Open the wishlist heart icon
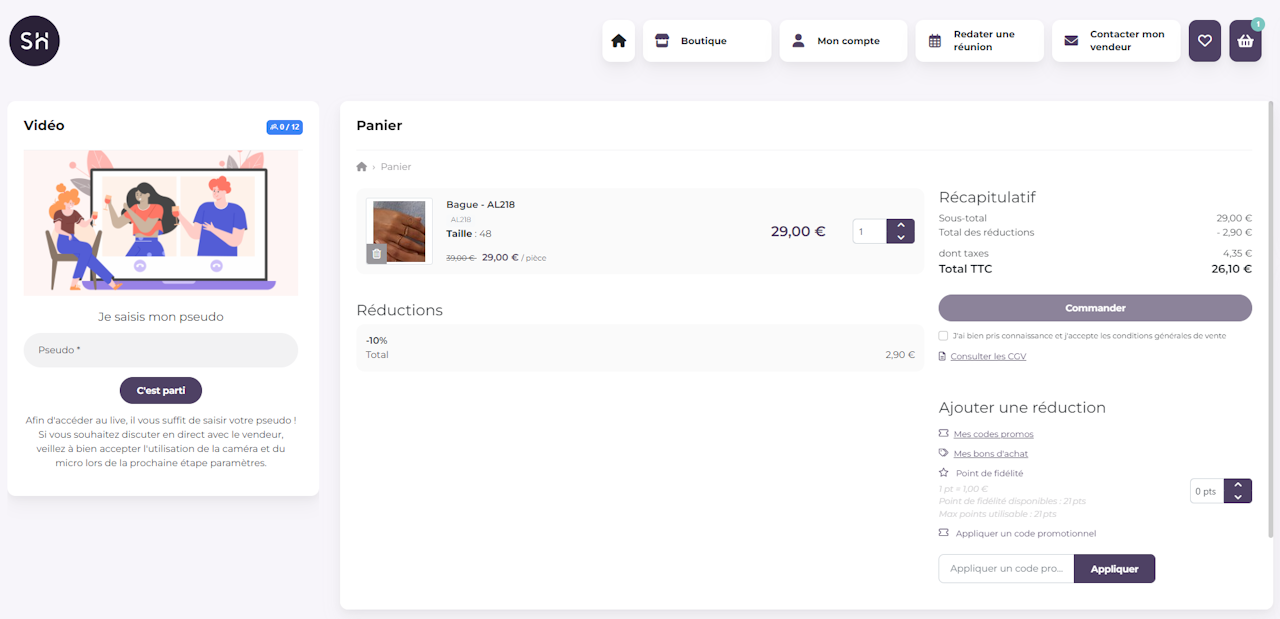The image size is (1280, 619). (x=1204, y=41)
